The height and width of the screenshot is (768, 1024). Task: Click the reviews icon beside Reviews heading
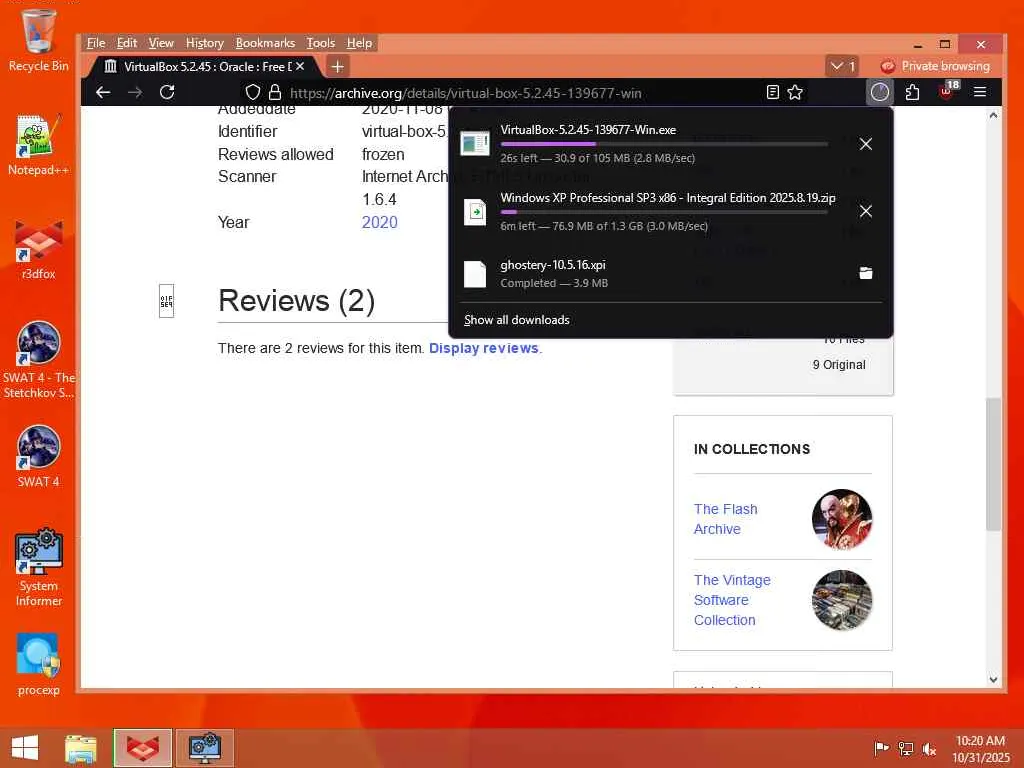click(x=167, y=301)
